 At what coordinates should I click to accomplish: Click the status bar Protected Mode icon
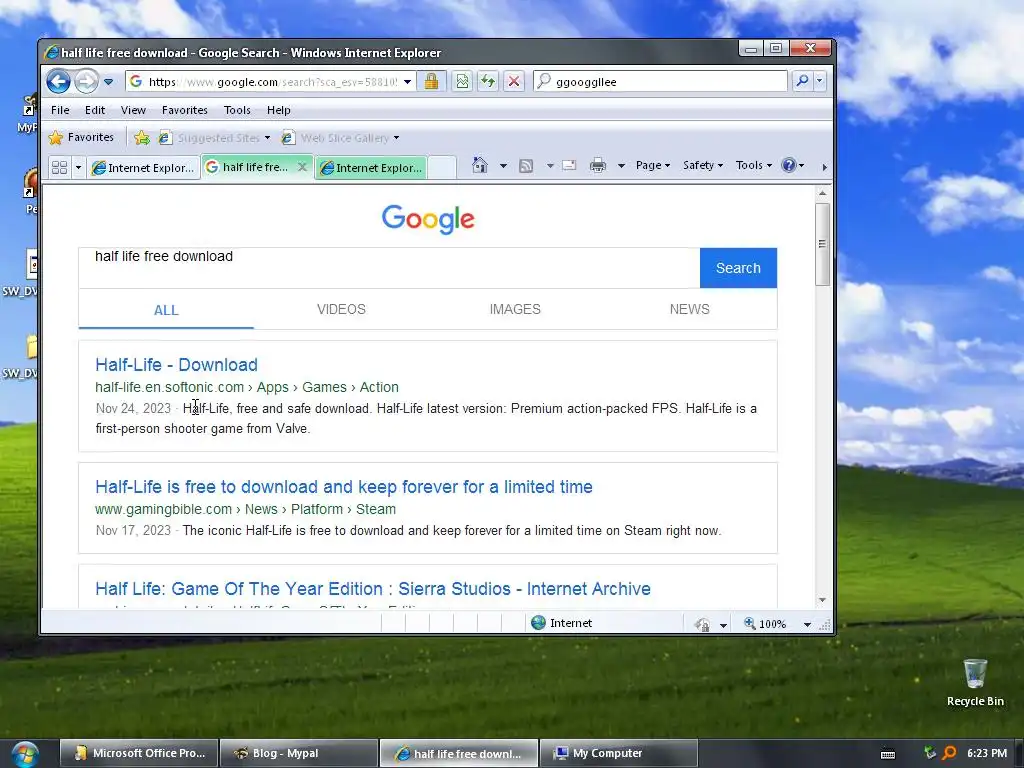click(703, 624)
